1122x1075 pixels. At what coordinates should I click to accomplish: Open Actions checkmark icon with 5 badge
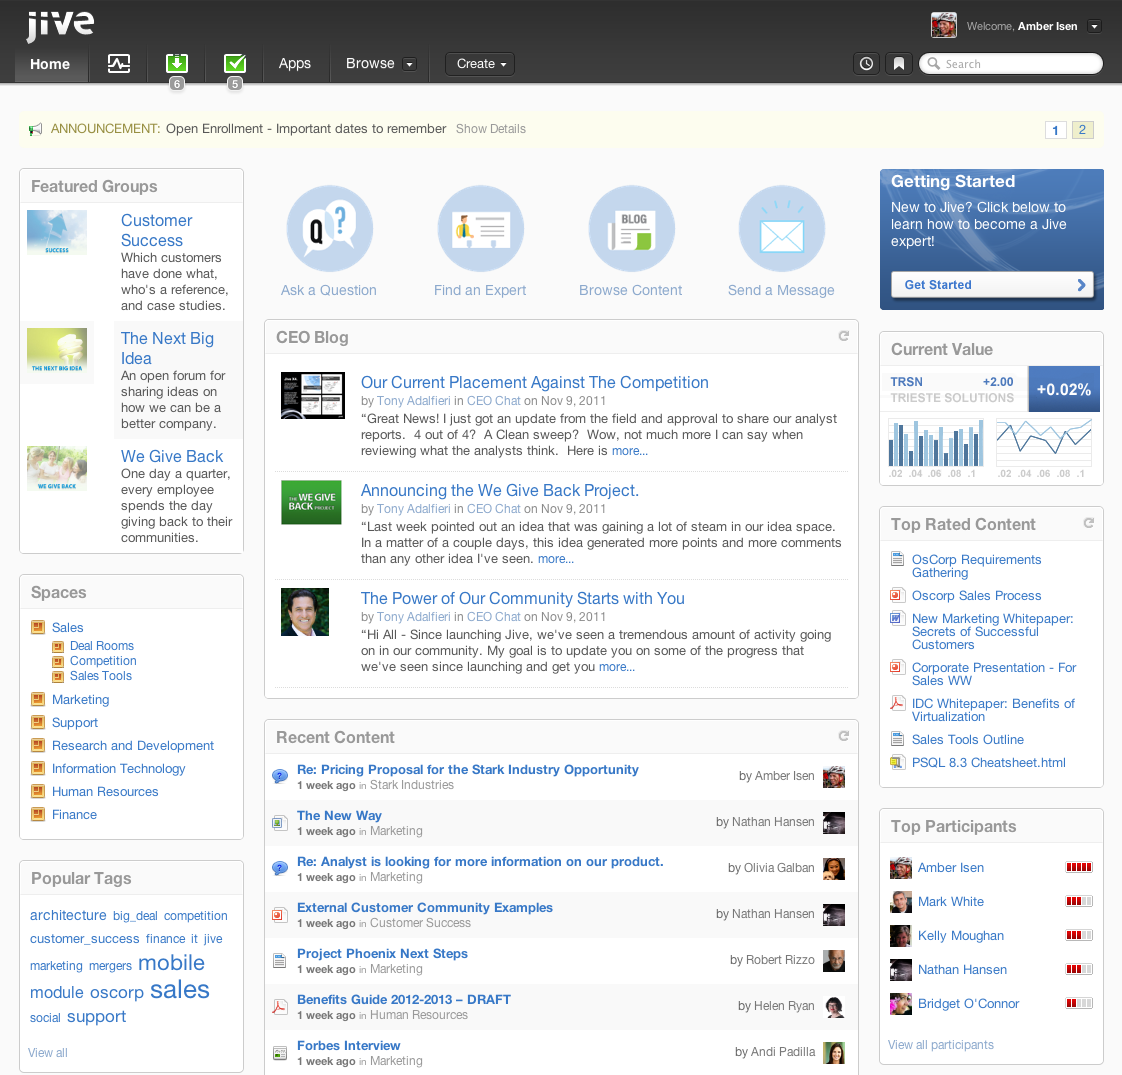click(x=235, y=64)
